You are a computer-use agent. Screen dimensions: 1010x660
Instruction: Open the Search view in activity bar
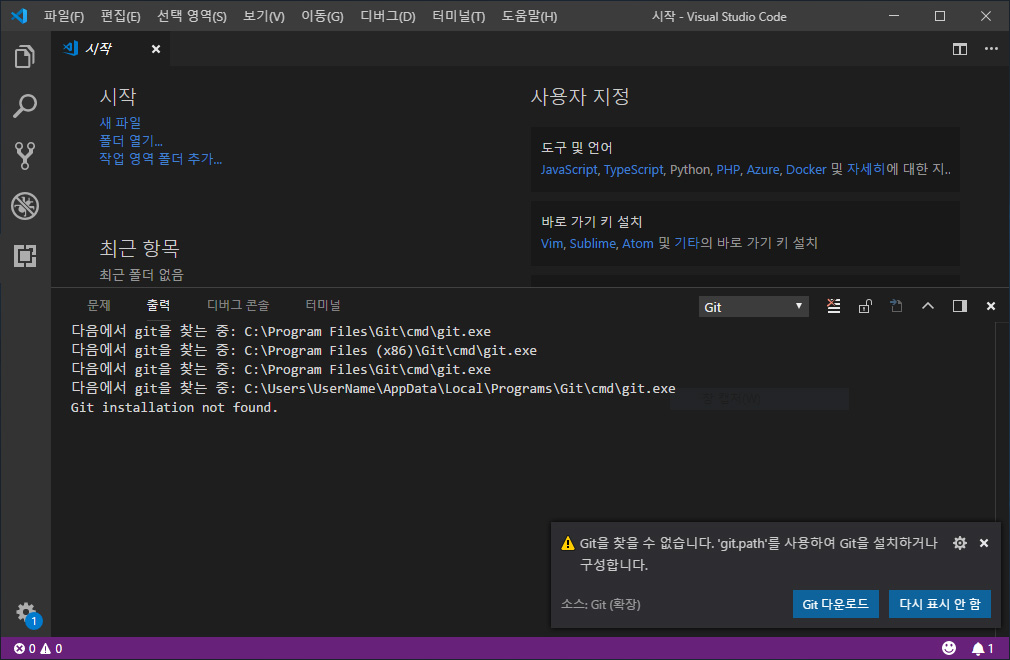[24, 106]
